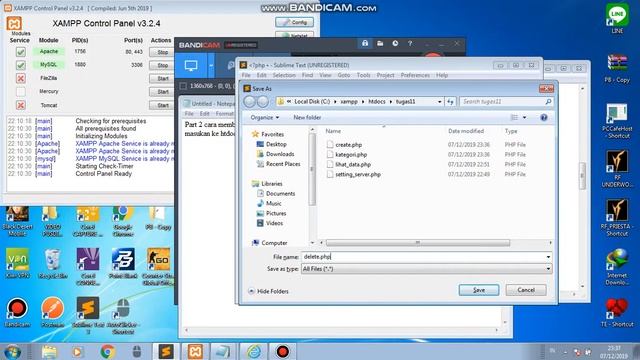Screen dimensions: 640x360
Task: Click the refresh icon beside address bar
Action: click(x=450, y=102)
